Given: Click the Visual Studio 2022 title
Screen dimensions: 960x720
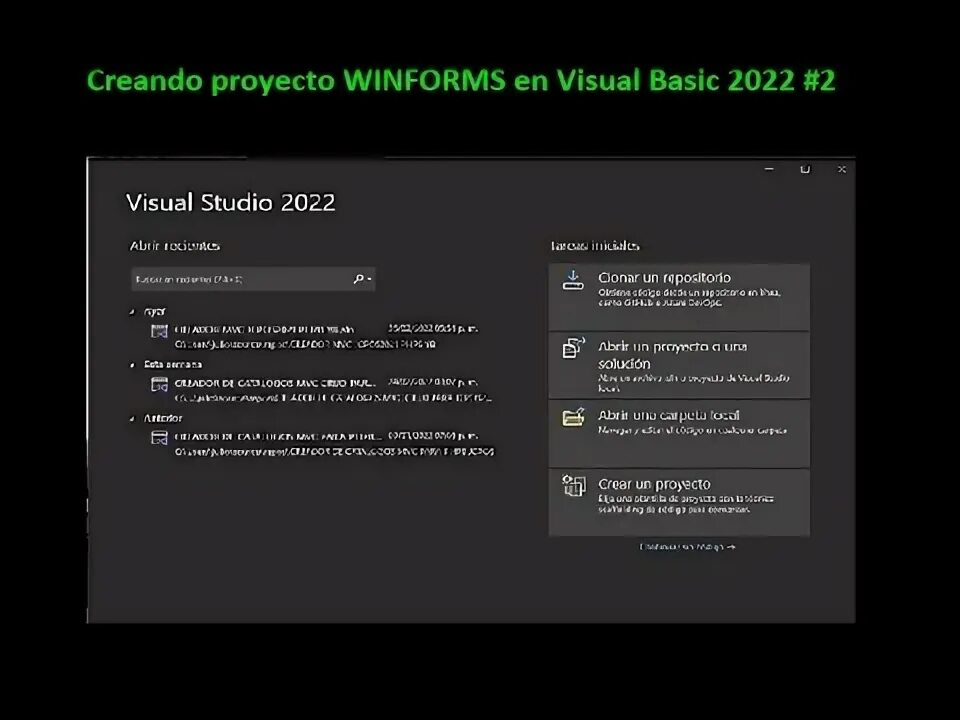Looking at the screenshot, I should pyautogui.click(x=231, y=203).
